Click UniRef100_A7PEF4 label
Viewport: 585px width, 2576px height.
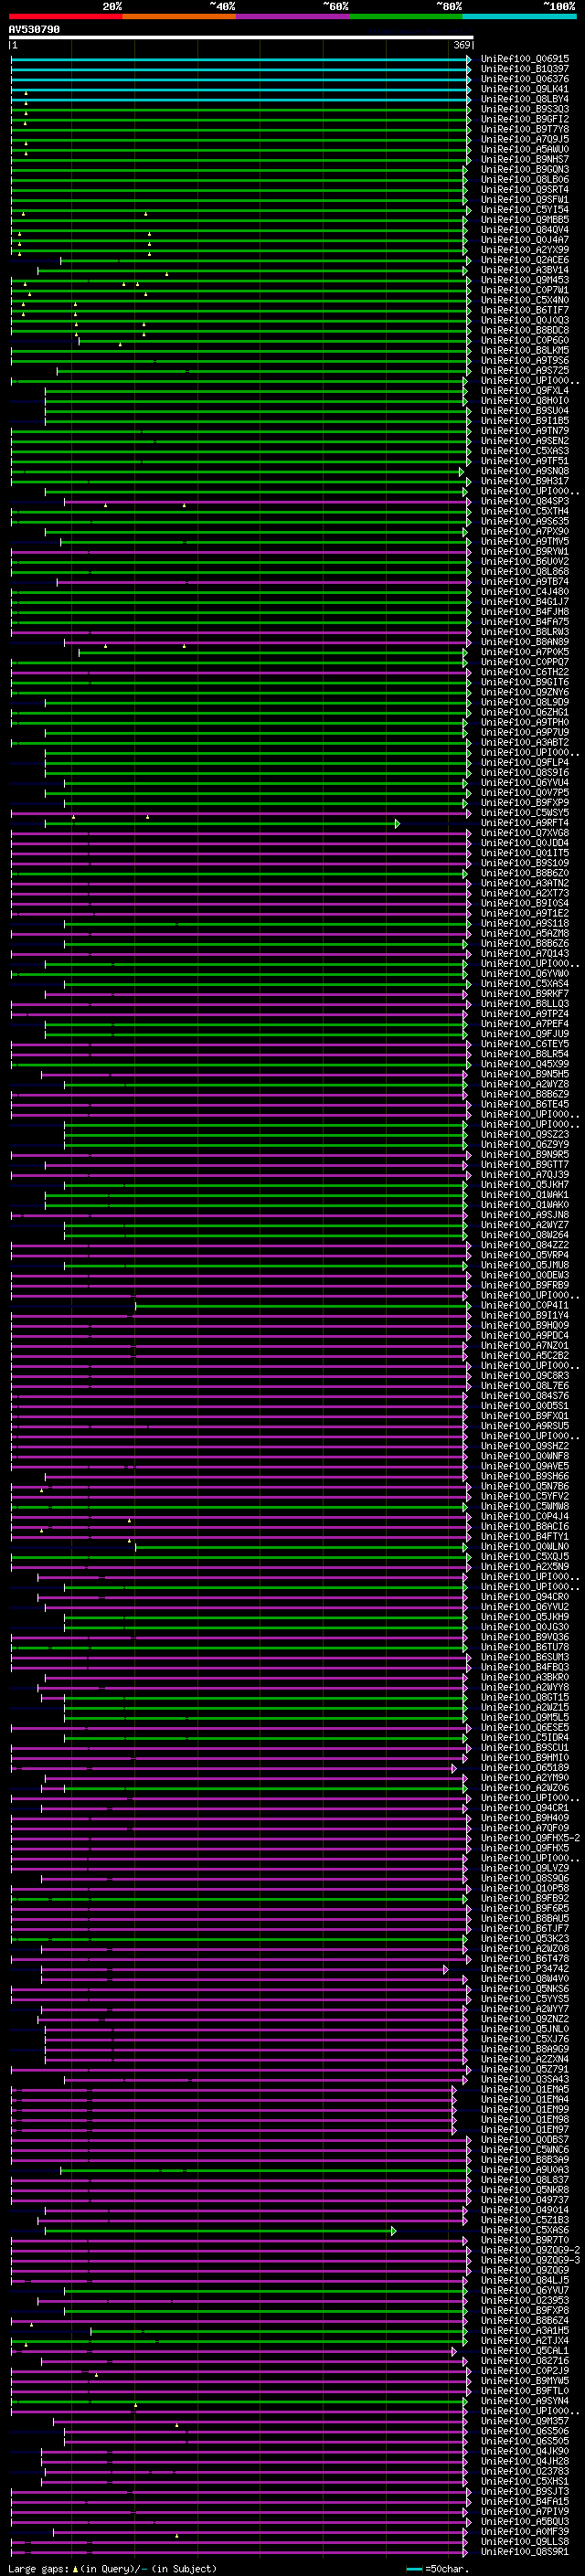click(524, 1024)
